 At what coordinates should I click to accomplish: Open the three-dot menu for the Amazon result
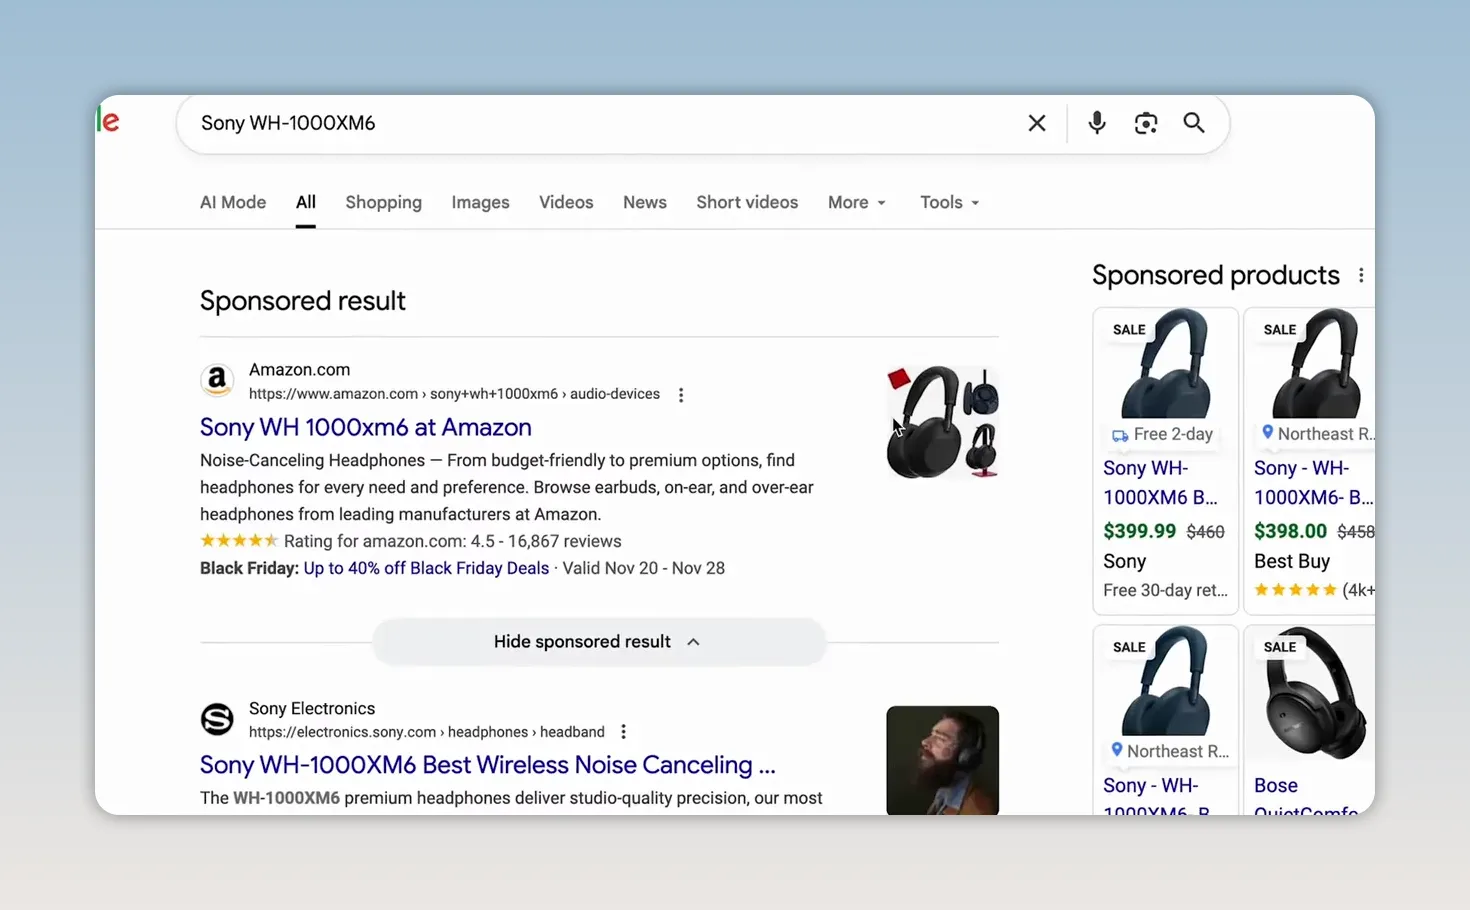tap(681, 395)
